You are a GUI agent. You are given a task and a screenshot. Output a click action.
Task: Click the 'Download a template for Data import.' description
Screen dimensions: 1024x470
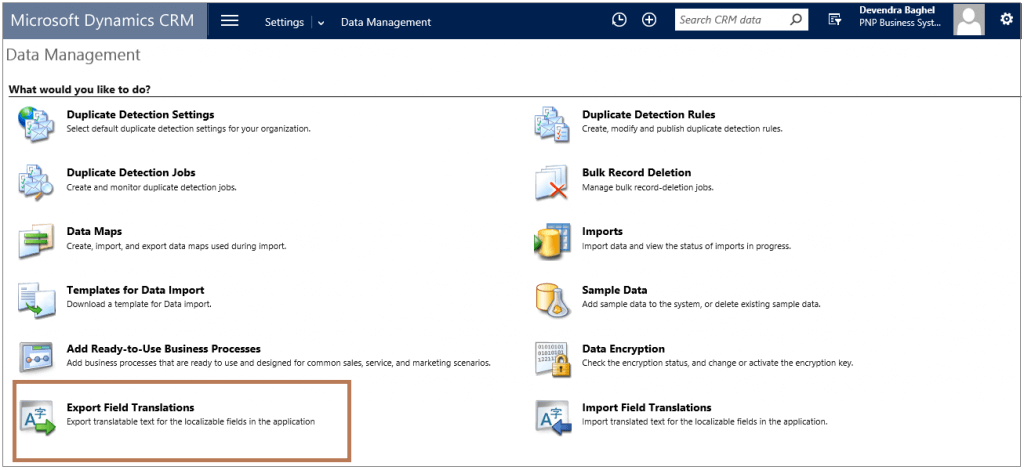point(138,305)
